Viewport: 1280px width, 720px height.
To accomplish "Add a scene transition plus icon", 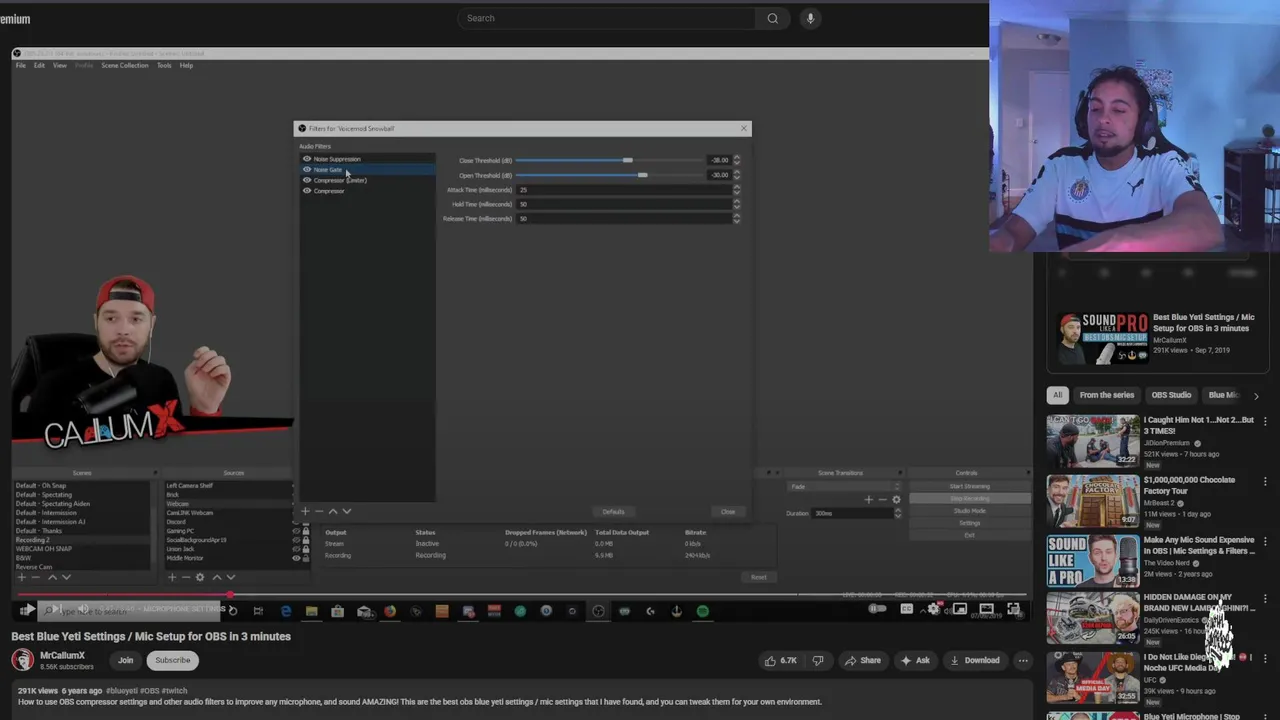I will click(x=868, y=499).
